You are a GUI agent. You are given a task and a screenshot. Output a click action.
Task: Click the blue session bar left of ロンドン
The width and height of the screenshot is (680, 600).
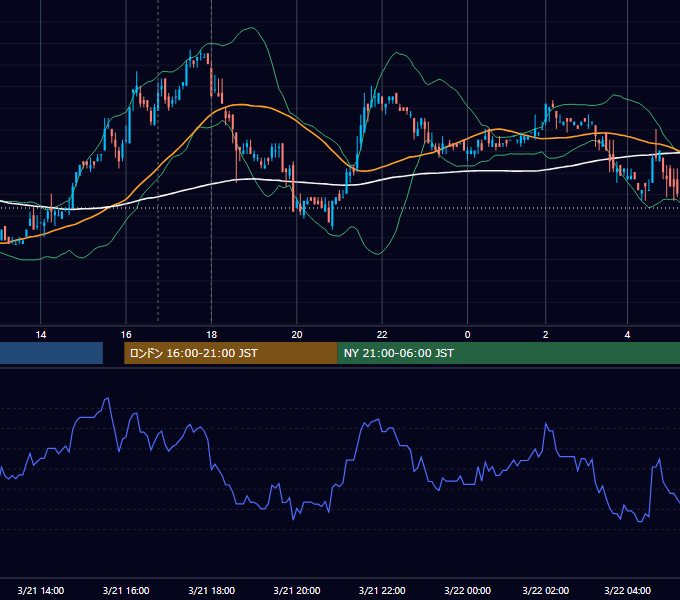[51, 353]
